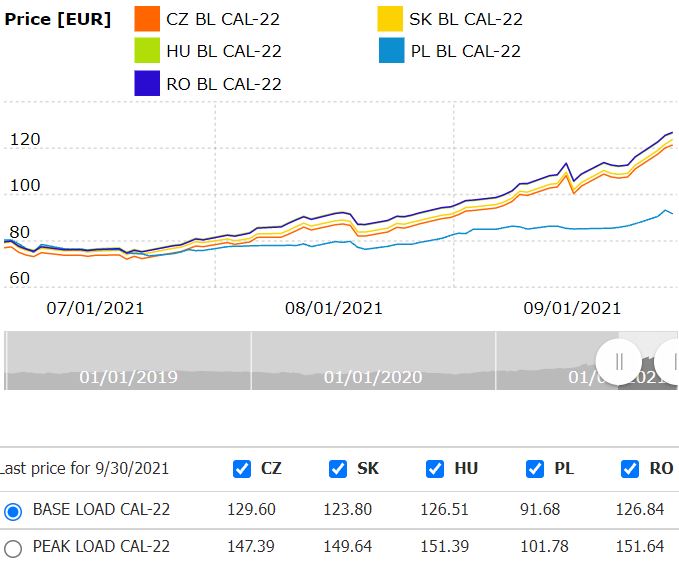
Task: Toggle the RO checkbox
Action: pos(630,469)
